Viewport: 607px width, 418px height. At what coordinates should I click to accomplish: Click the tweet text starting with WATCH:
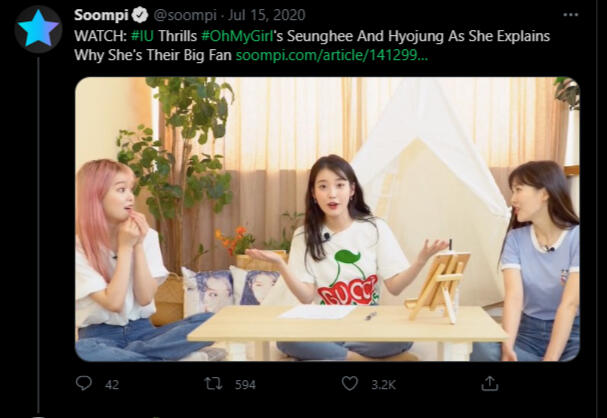pos(100,36)
